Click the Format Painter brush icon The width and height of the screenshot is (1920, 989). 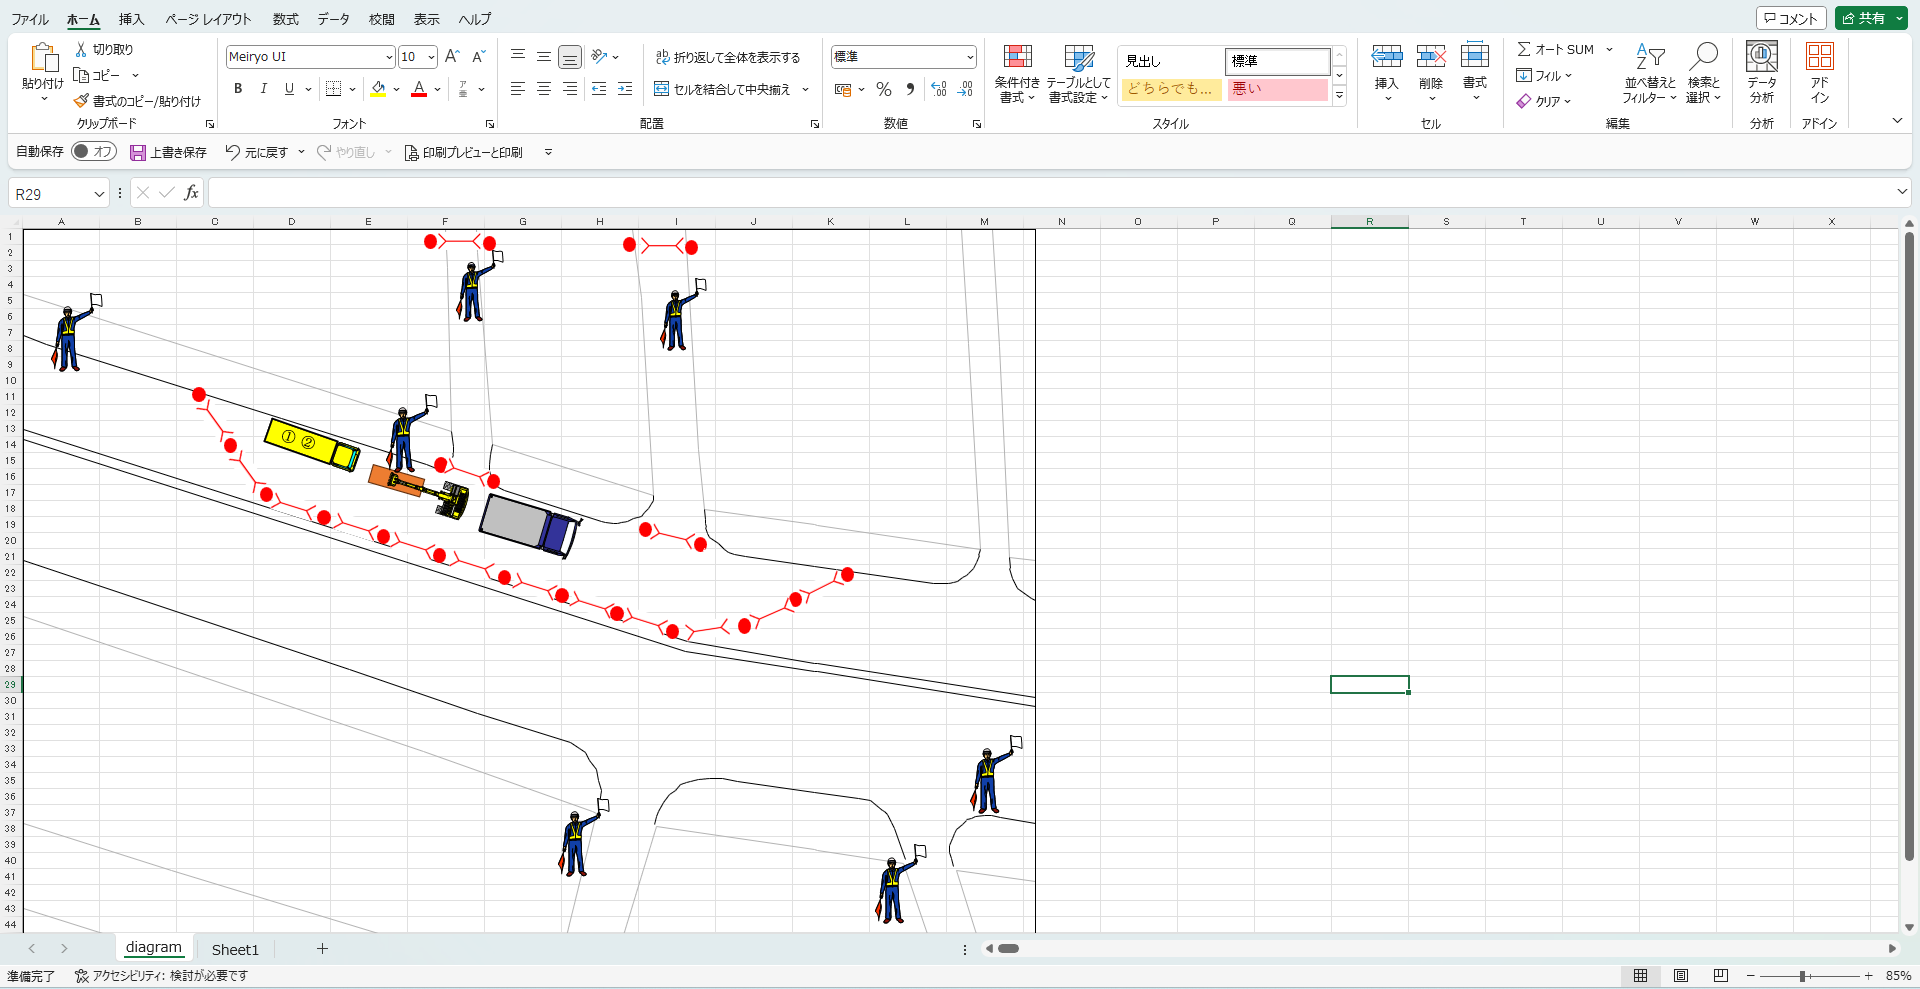click(81, 101)
